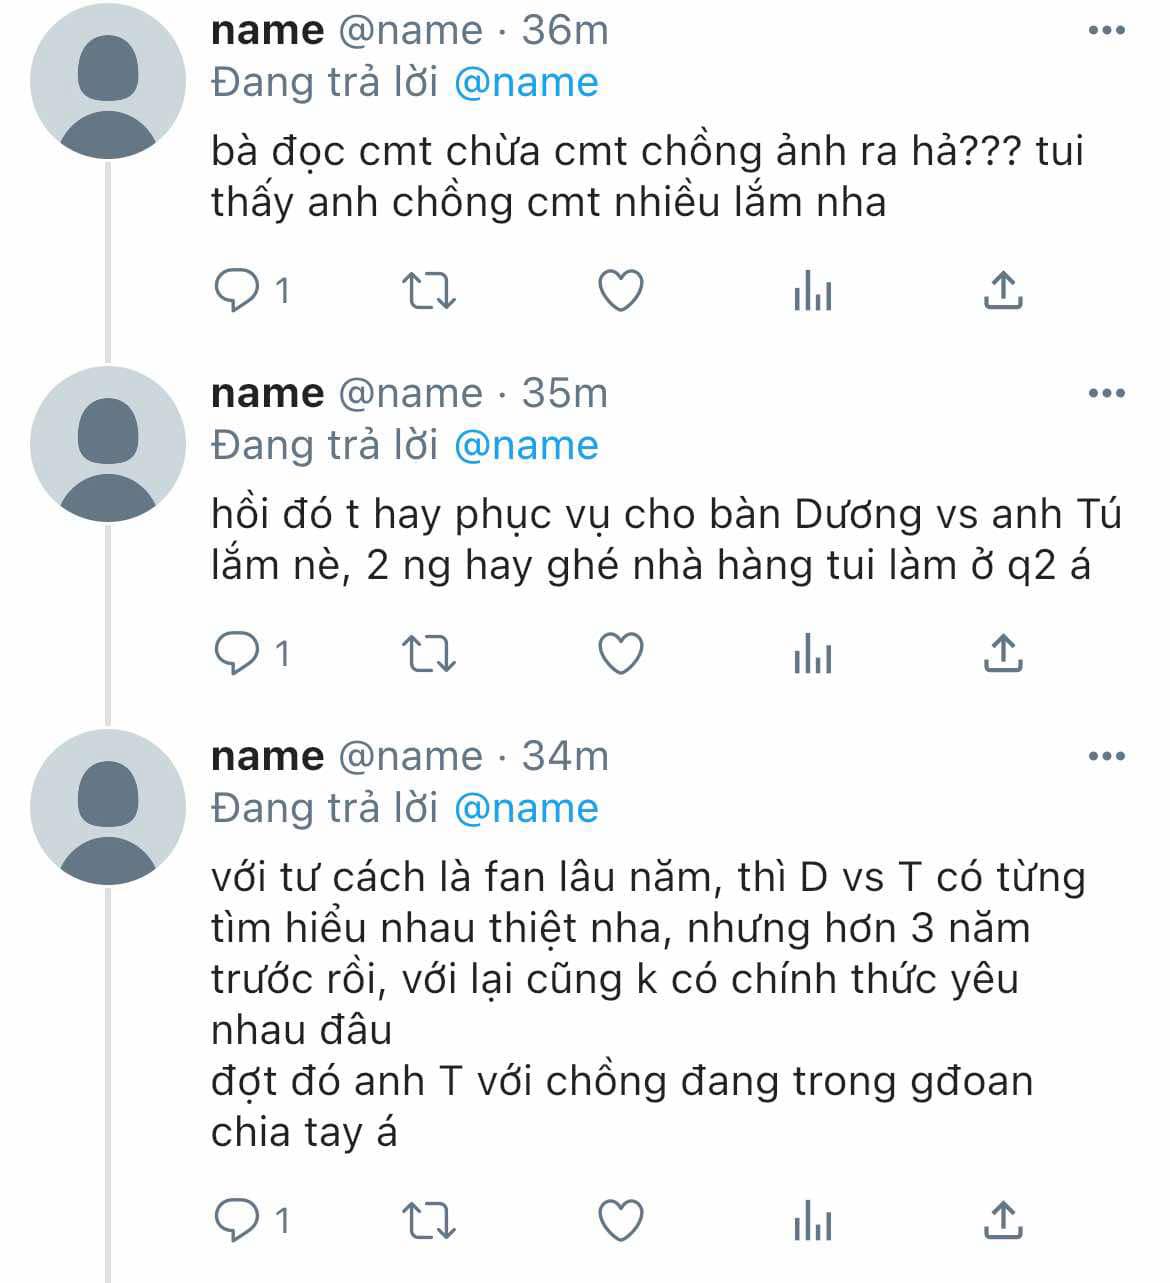Share the 35m tweet

pyautogui.click(x=1002, y=654)
